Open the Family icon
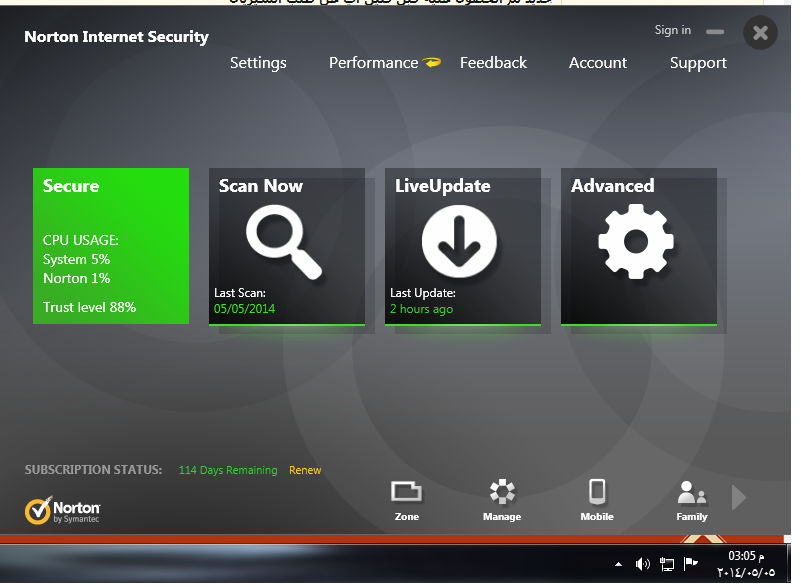This screenshot has height=587, width=801. (692, 501)
